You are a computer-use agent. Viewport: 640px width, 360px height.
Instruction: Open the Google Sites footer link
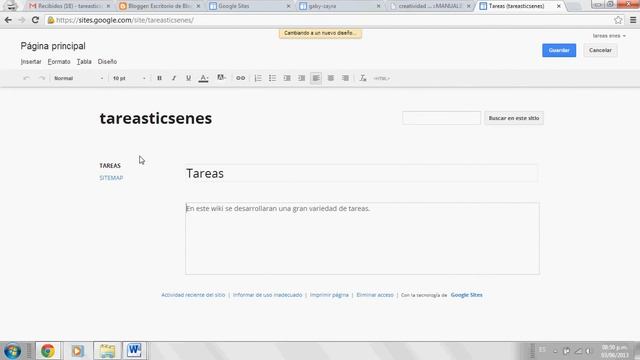(x=467, y=295)
